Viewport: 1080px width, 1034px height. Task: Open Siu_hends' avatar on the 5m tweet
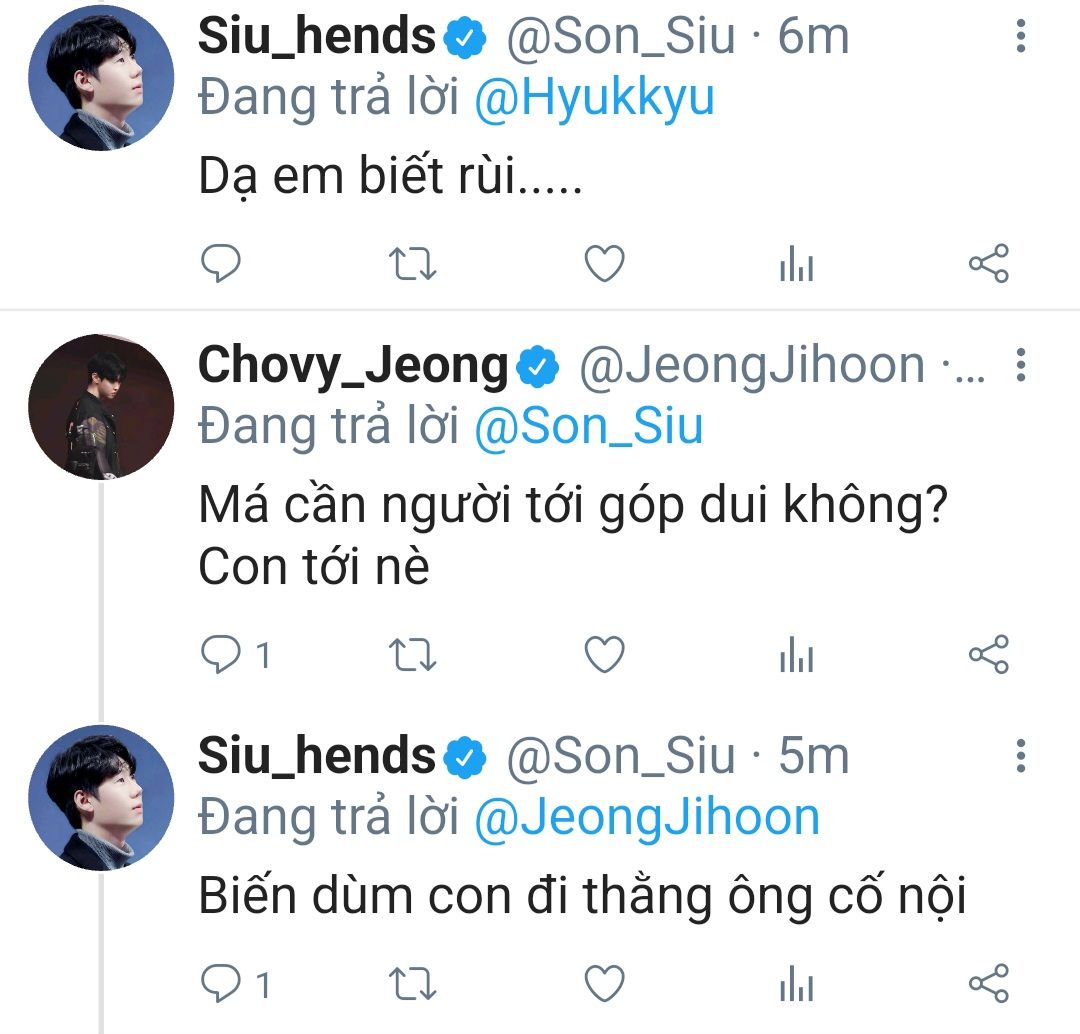click(101, 797)
